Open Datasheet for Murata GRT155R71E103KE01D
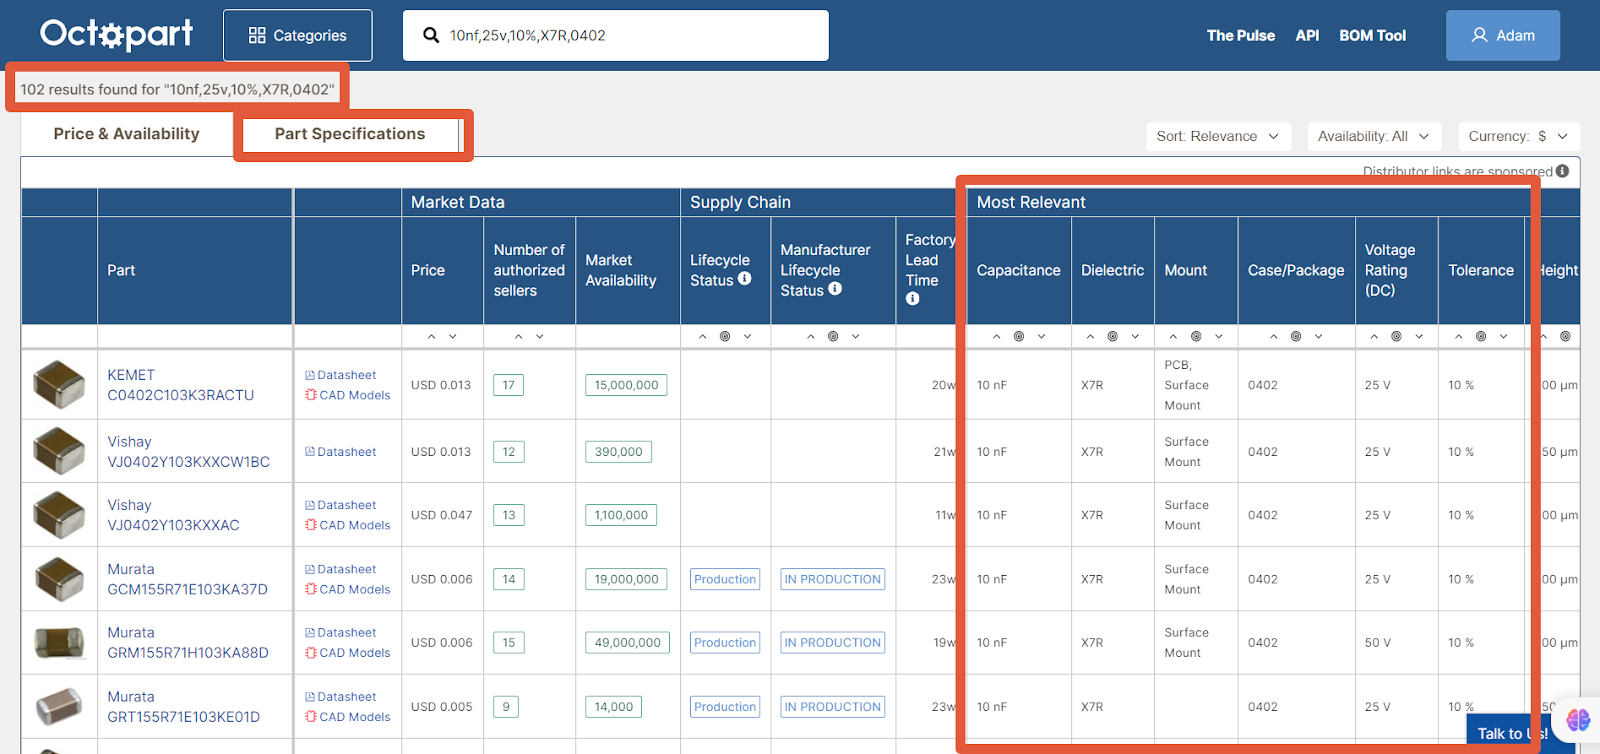The image size is (1600, 754). pyautogui.click(x=341, y=697)
